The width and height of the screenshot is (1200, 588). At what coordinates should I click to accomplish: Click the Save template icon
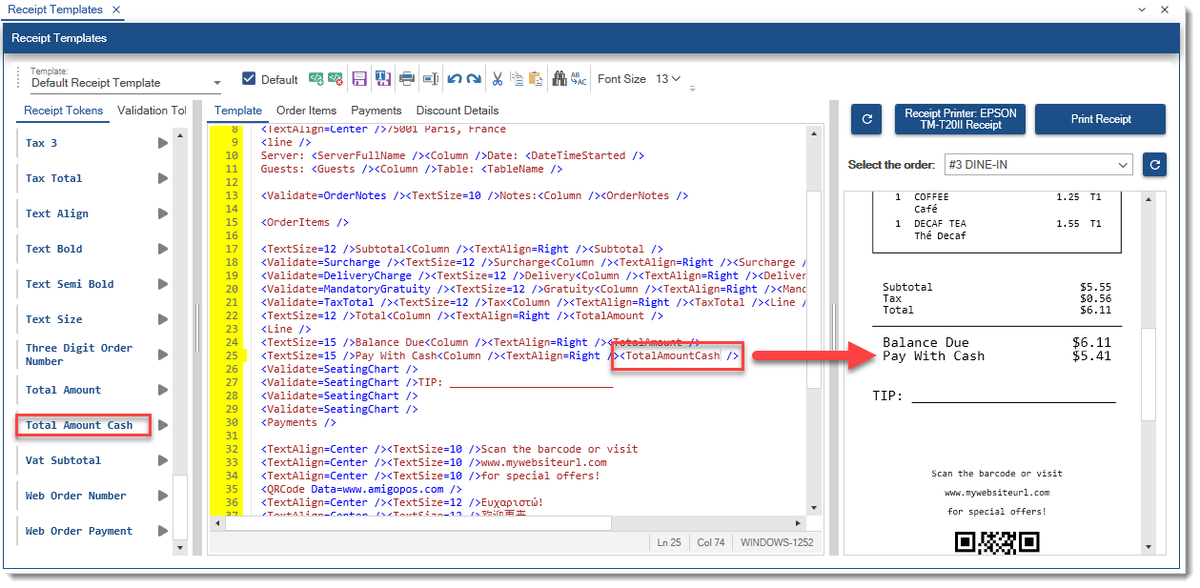[360, 79]
